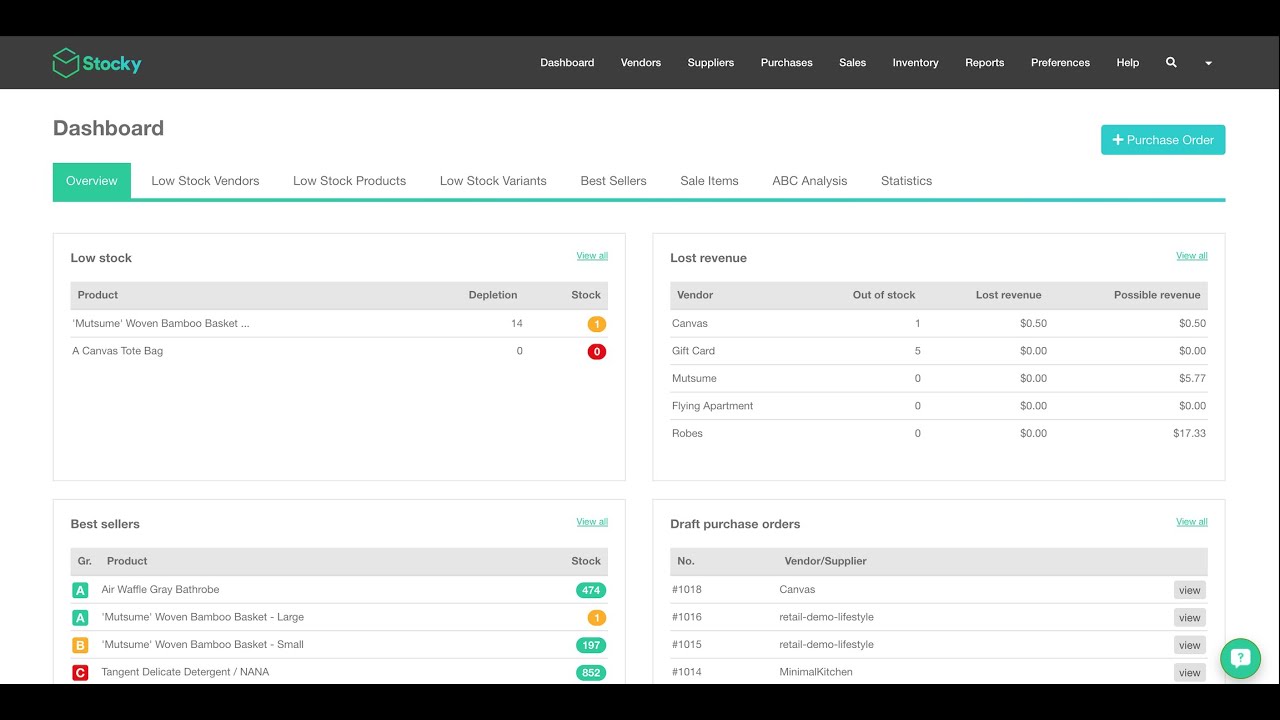Switch to Sale Items tab
This screenshot has height=720, width=1280.
(x=709, y=181)
